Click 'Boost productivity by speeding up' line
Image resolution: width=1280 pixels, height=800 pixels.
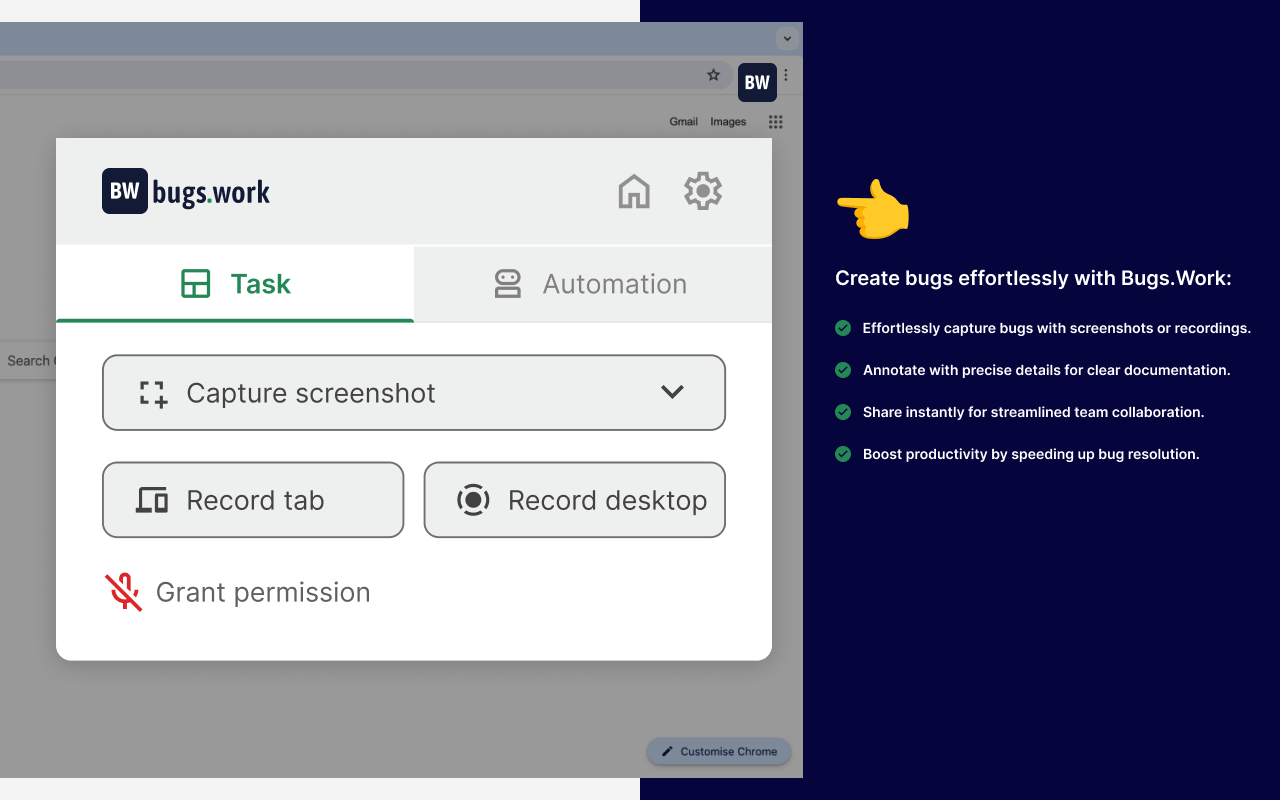point(1031,454)
